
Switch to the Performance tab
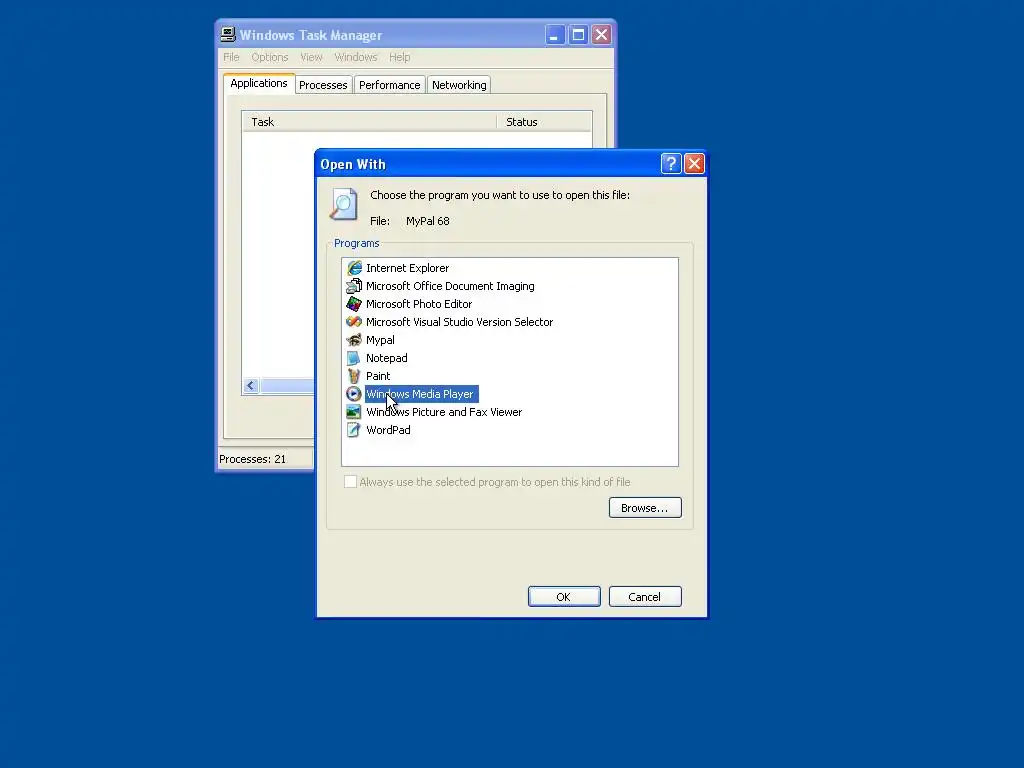390,85
